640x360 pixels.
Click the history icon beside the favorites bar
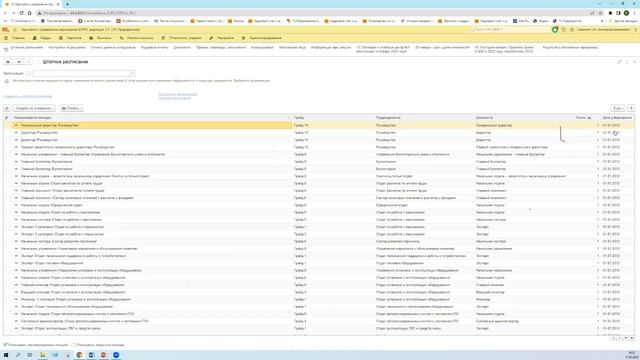click(6, 49)
